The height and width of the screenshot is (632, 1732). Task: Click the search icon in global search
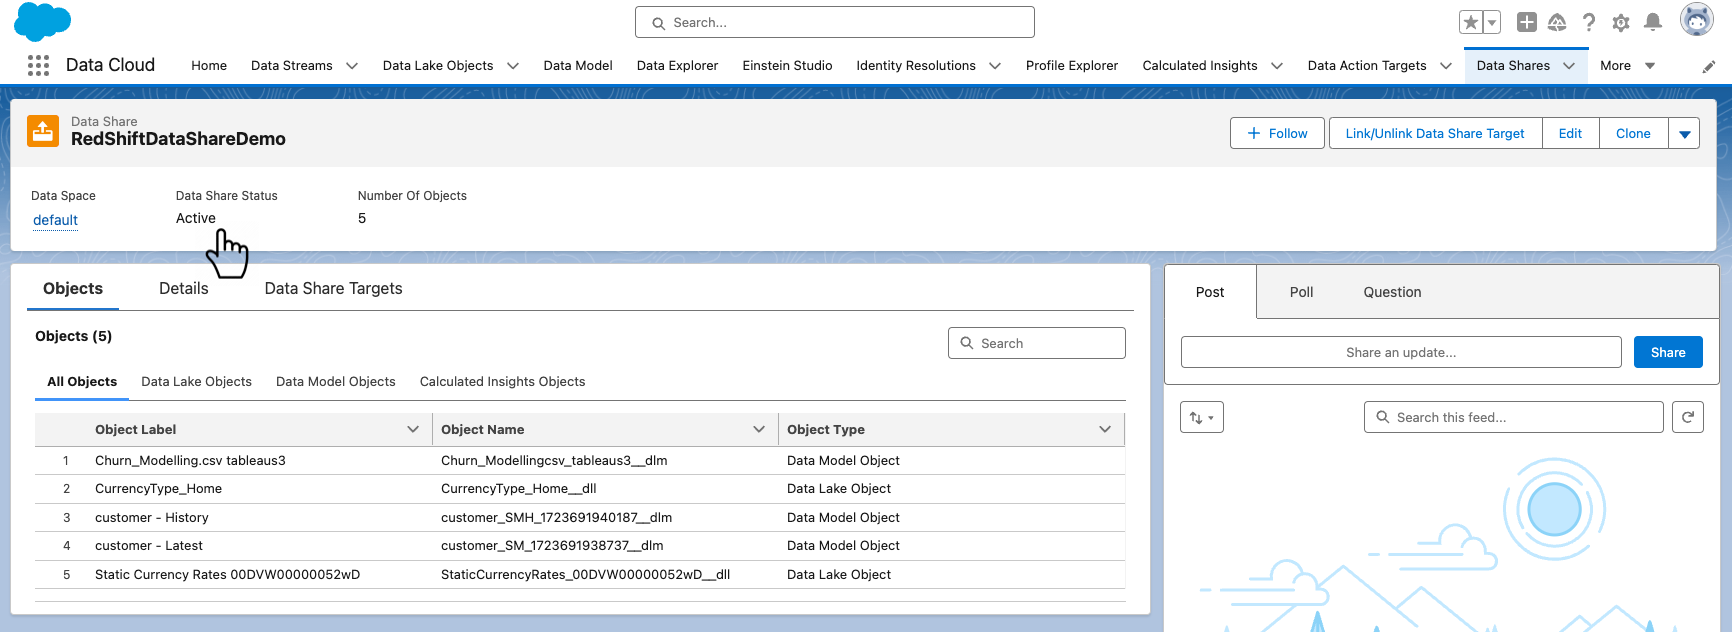[658, 23]
